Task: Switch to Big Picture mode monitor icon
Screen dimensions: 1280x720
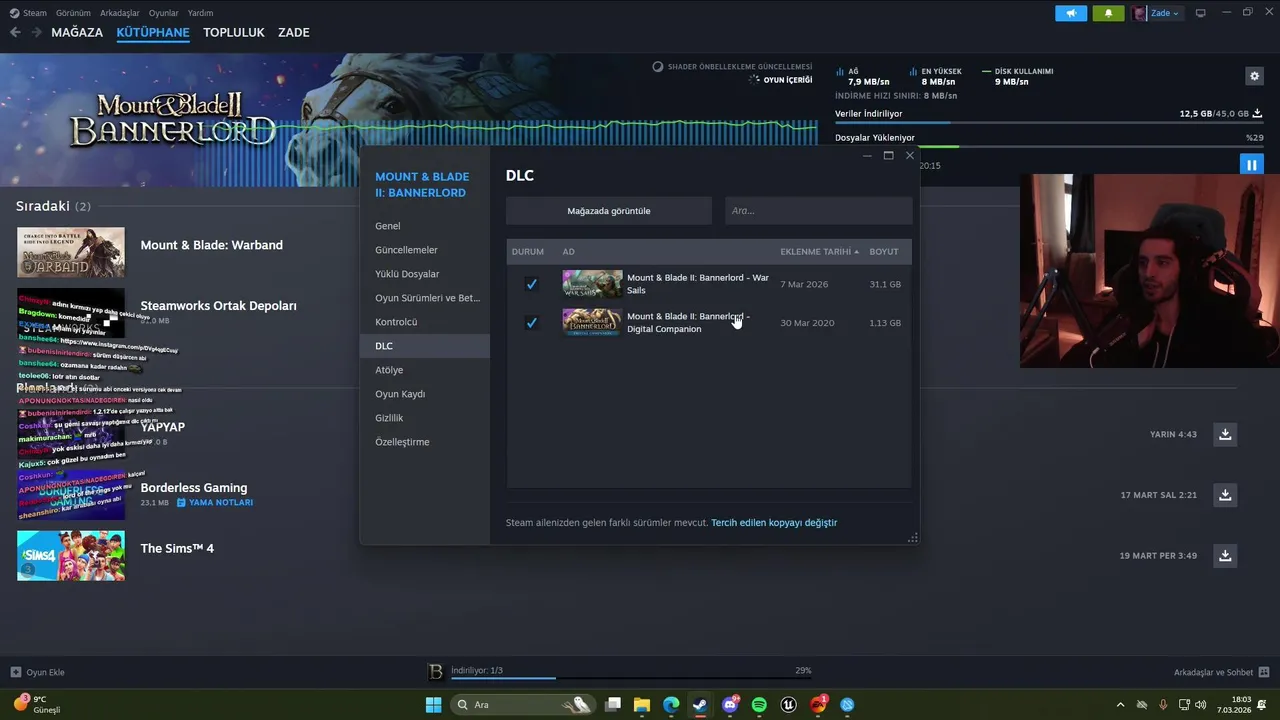Action: pos(1201,13)
